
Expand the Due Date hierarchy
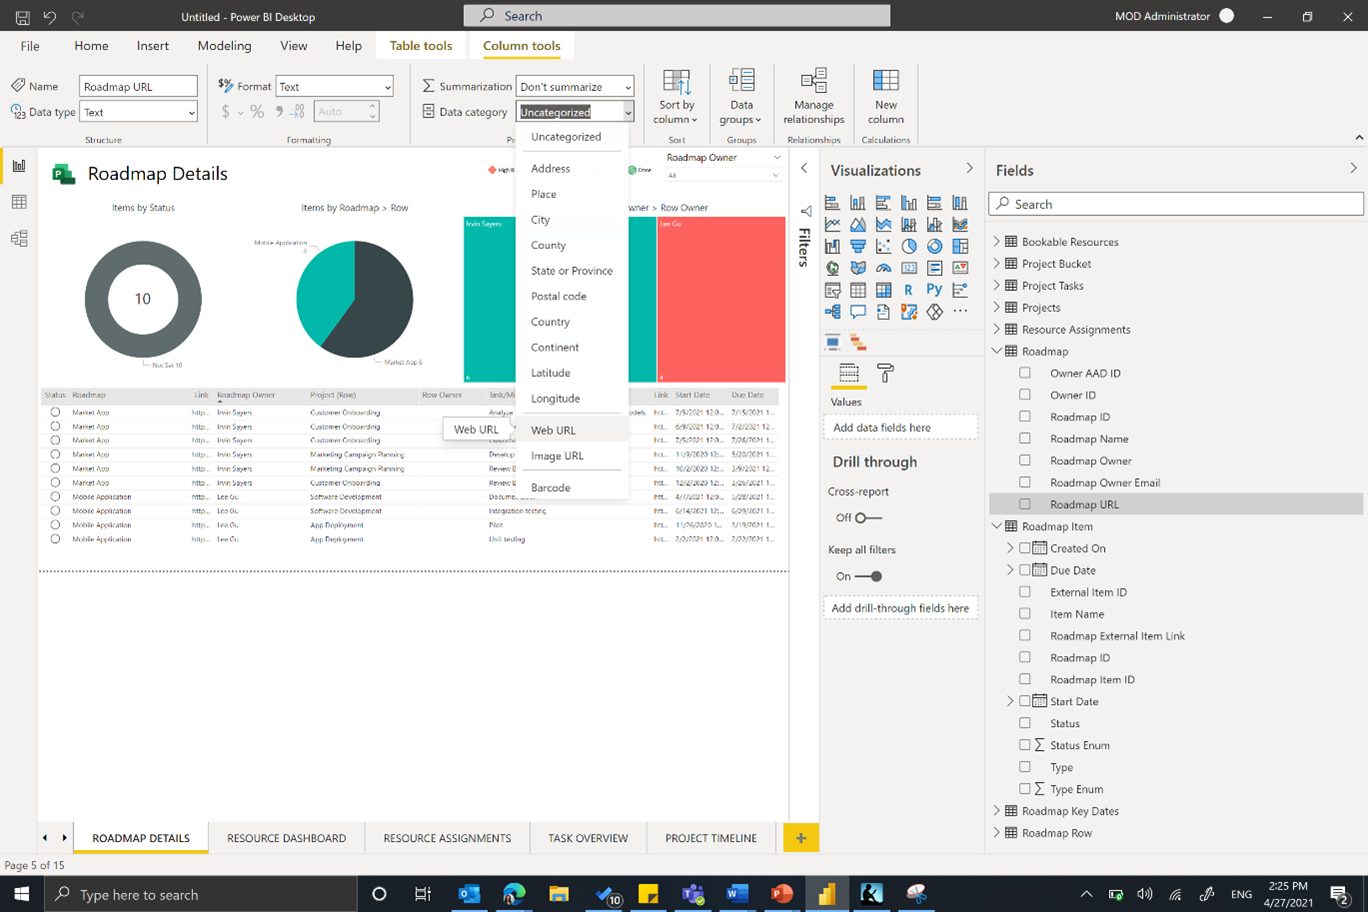[1010, 570]
